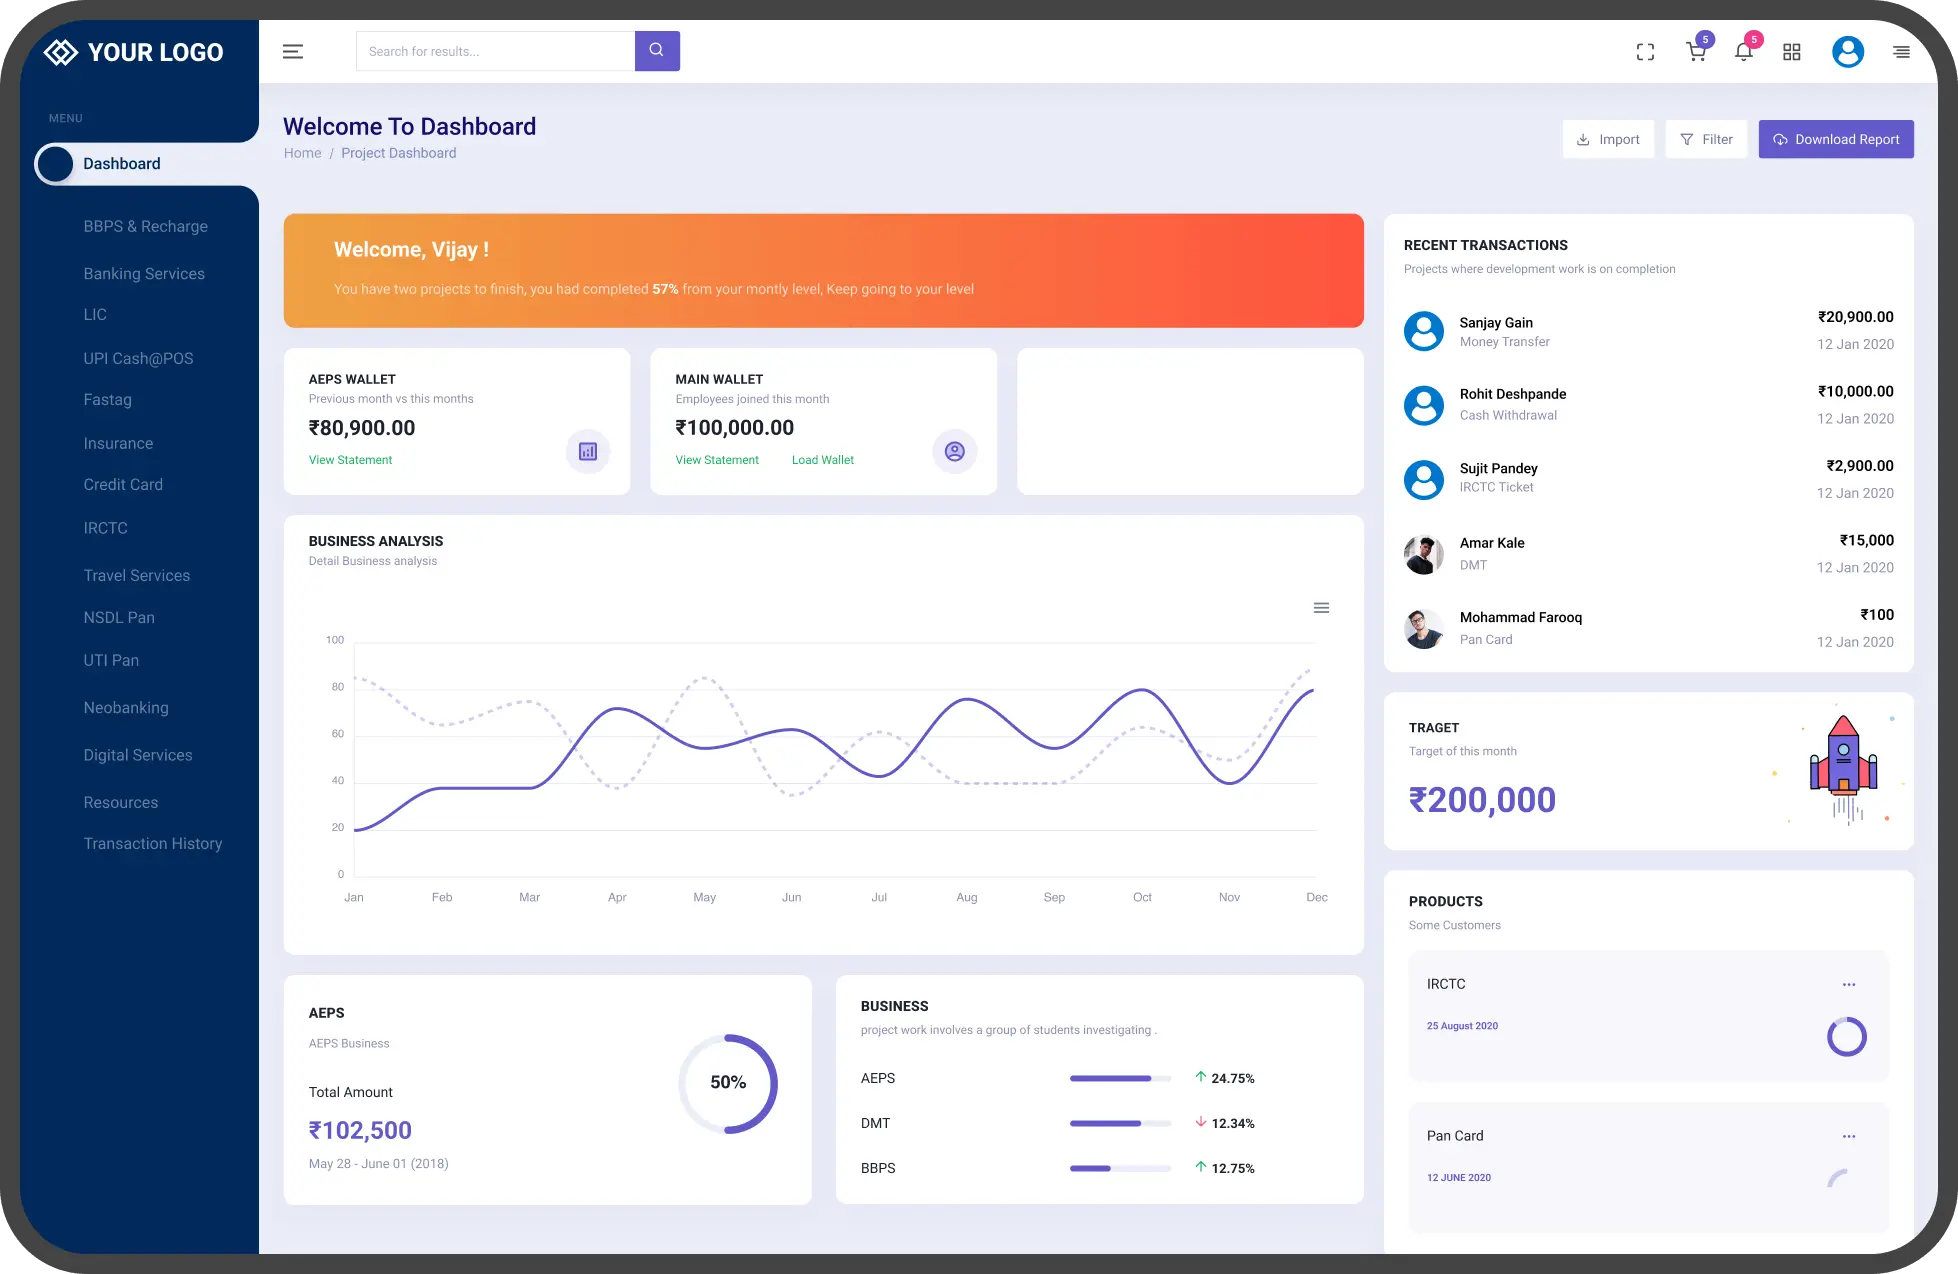Viewport: 1958px width, 1274px height.
Task: Click the hamburger menu icon beside search
Action: pos(293,52)
